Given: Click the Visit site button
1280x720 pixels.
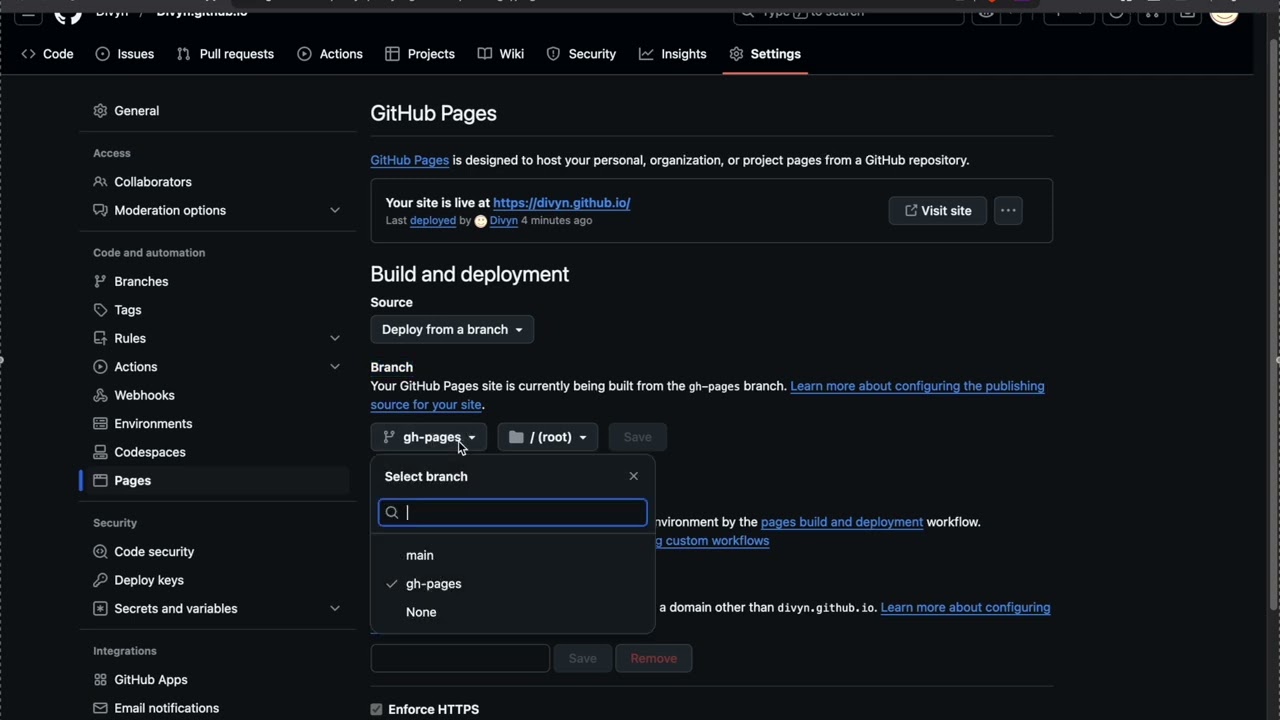Looking at the screenshot, I should click(938, 211).
